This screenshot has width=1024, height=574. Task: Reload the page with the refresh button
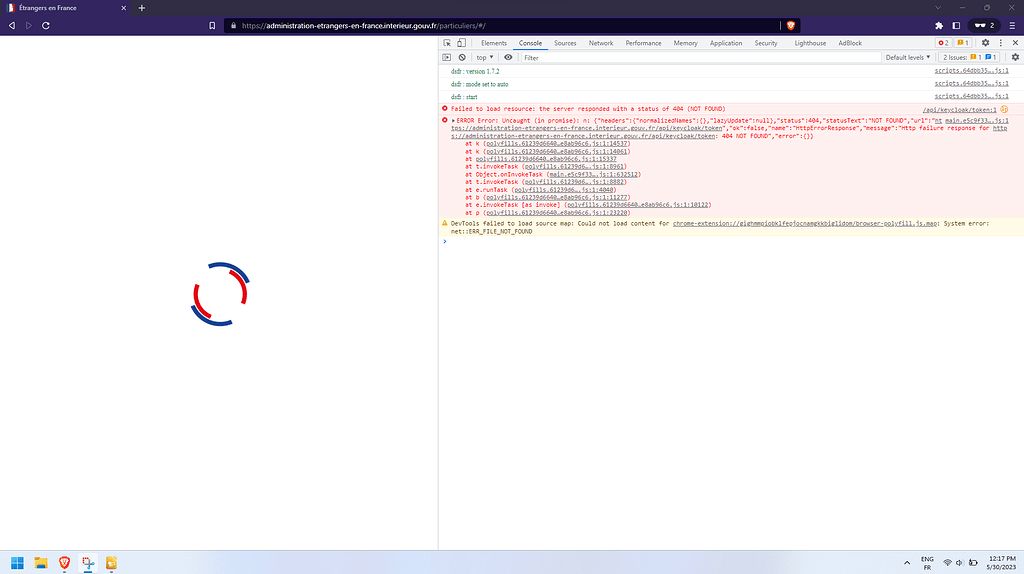46,25
